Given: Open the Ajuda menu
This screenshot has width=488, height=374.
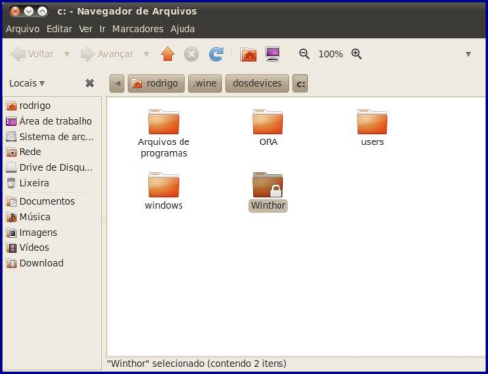Looking at the screenshot, I should pos(182,29).
